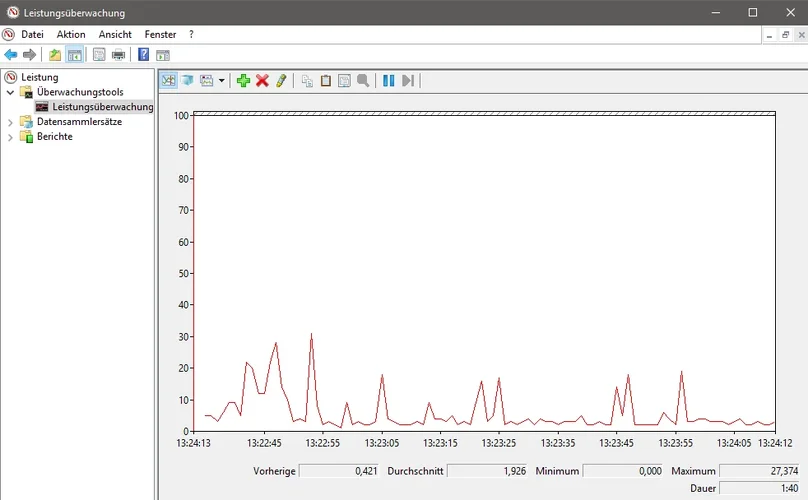Click the Highlight pencil icon
The image size is (808, 500).
[x=281, y=80]
